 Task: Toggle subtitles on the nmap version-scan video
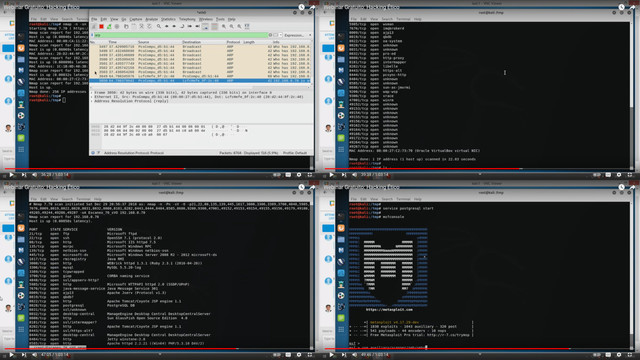point(288,355)
